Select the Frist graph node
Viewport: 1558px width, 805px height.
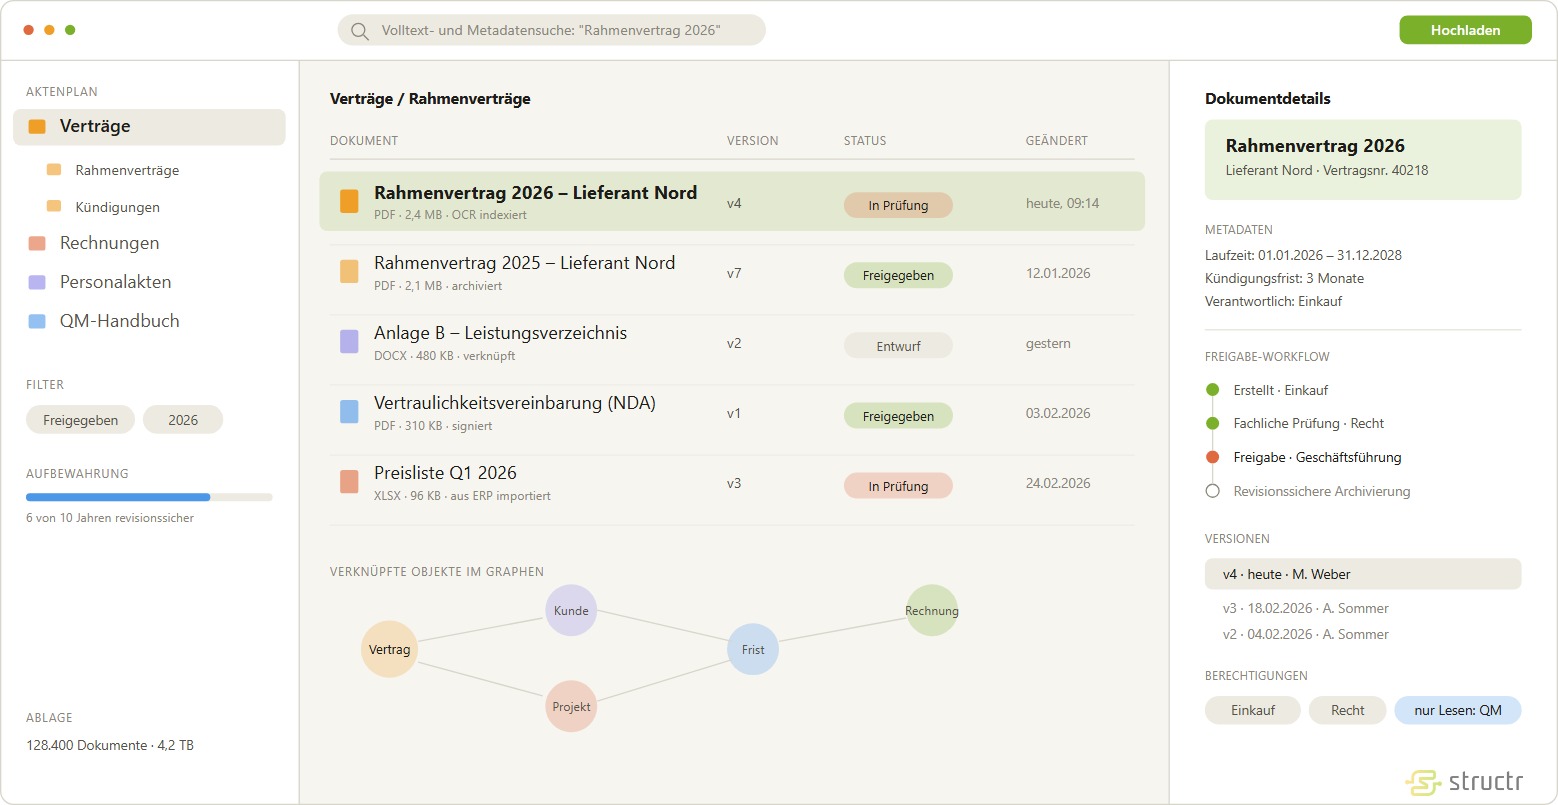click(x=753, y=650)
